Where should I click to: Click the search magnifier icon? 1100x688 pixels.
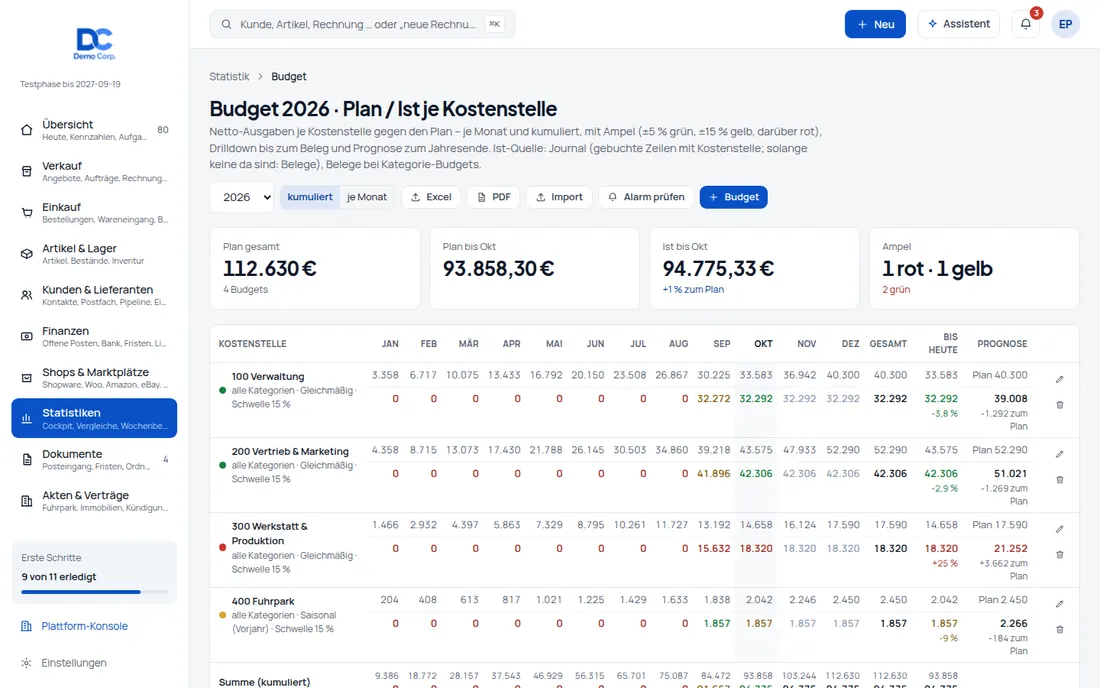227,24
